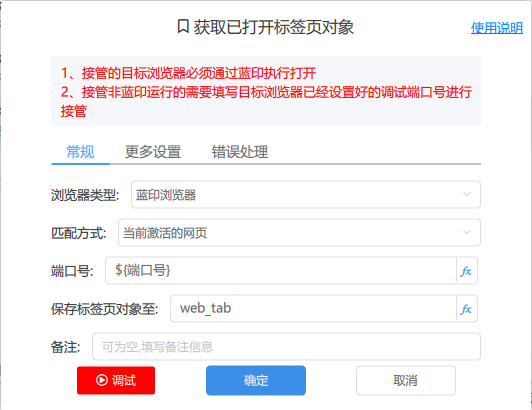
Task: Confirm with the 确定 button
Action: coord(256,380)
